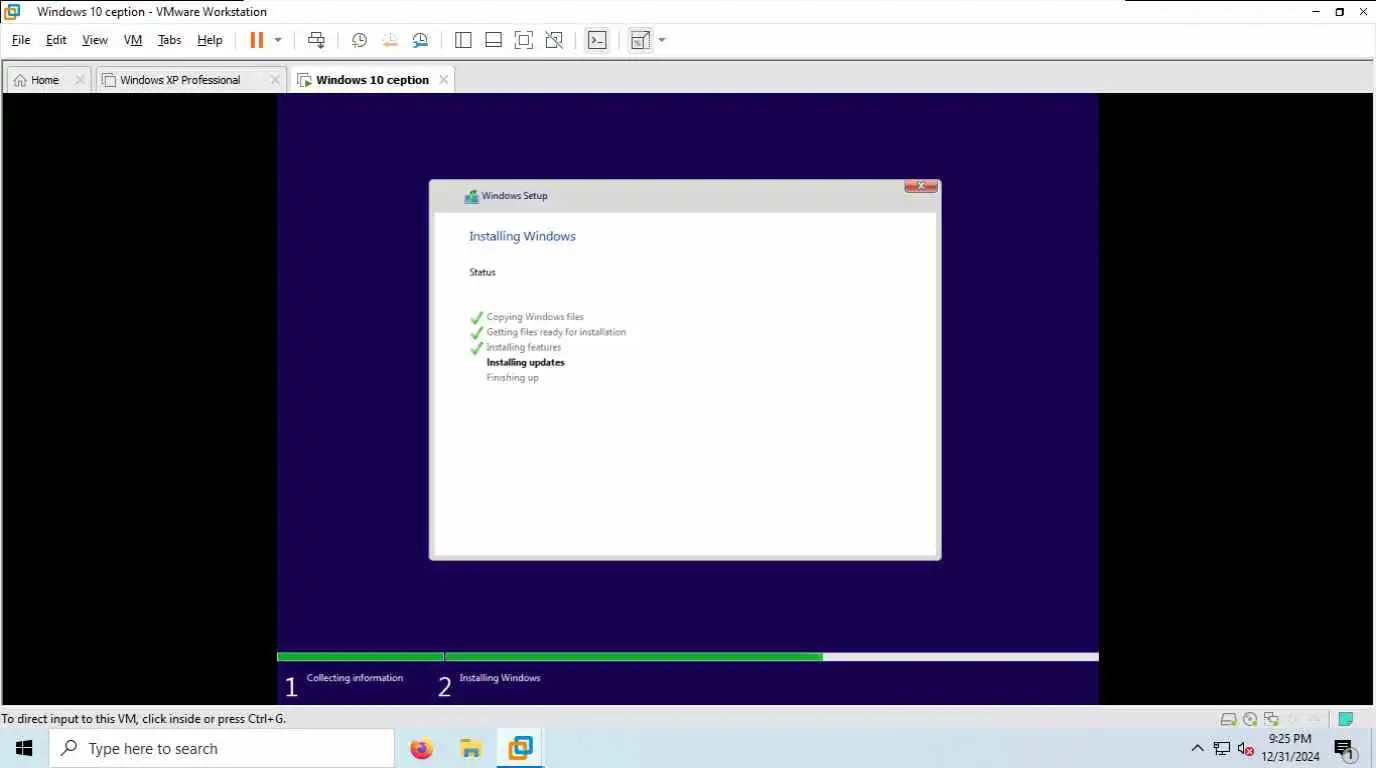1376x768 pixels.
Task: Click the 'Collecting information' stage label
Action: tap(355, 678)
